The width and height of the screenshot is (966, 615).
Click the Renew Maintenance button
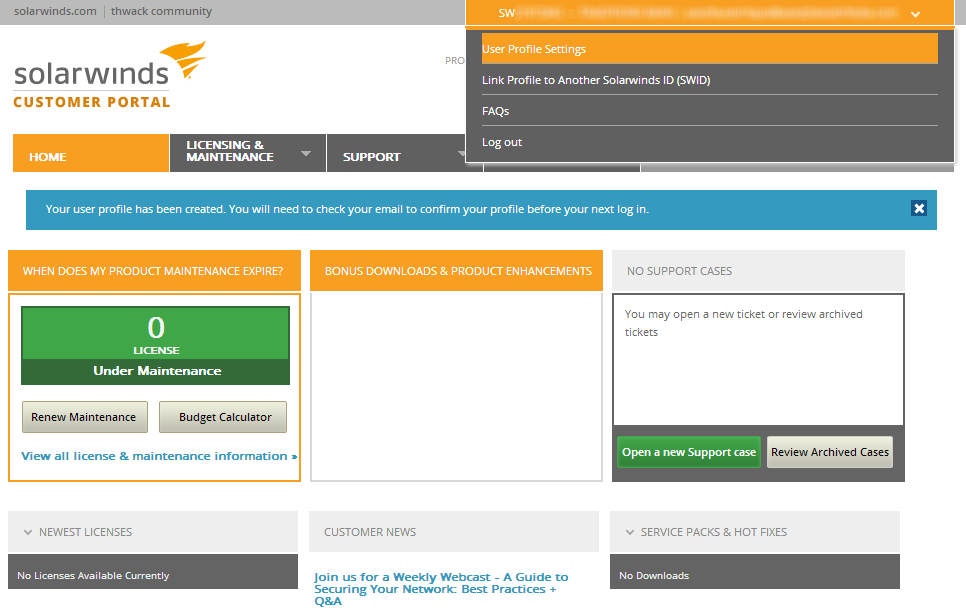[84, 417]
